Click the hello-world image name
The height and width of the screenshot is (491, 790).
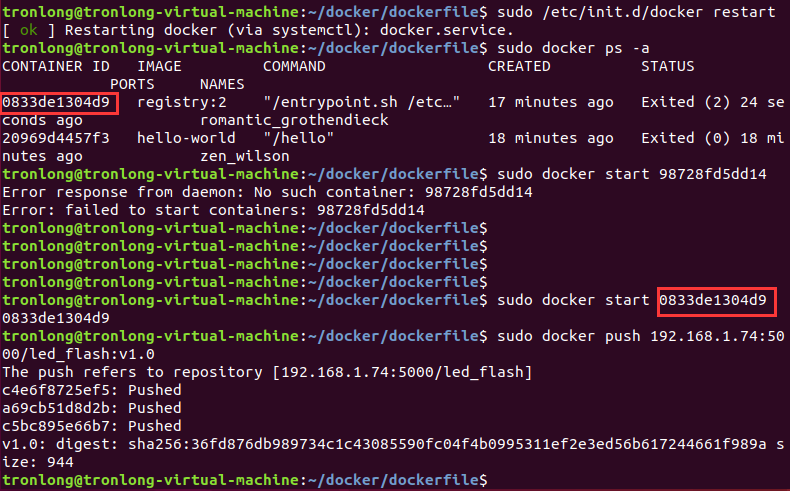[x=186, y=138]
